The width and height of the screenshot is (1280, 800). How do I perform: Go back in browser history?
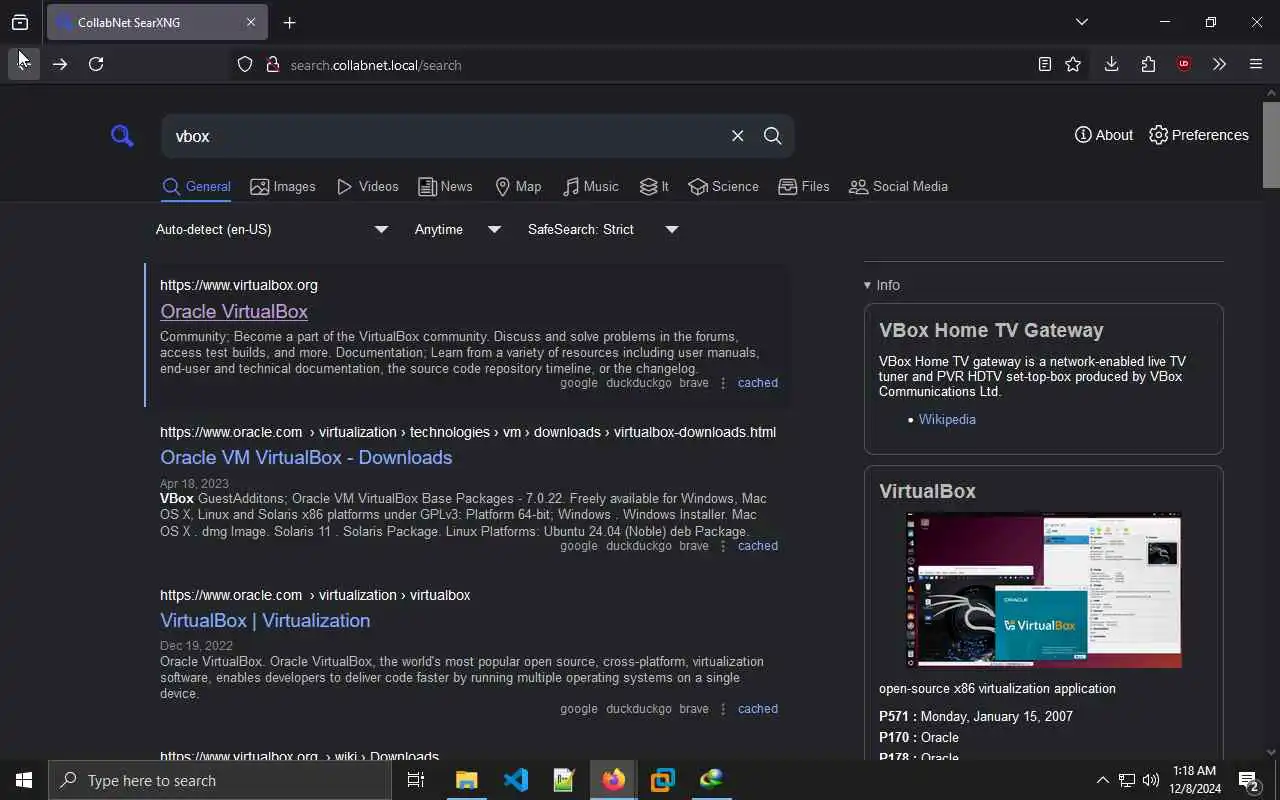pos(24,64)
